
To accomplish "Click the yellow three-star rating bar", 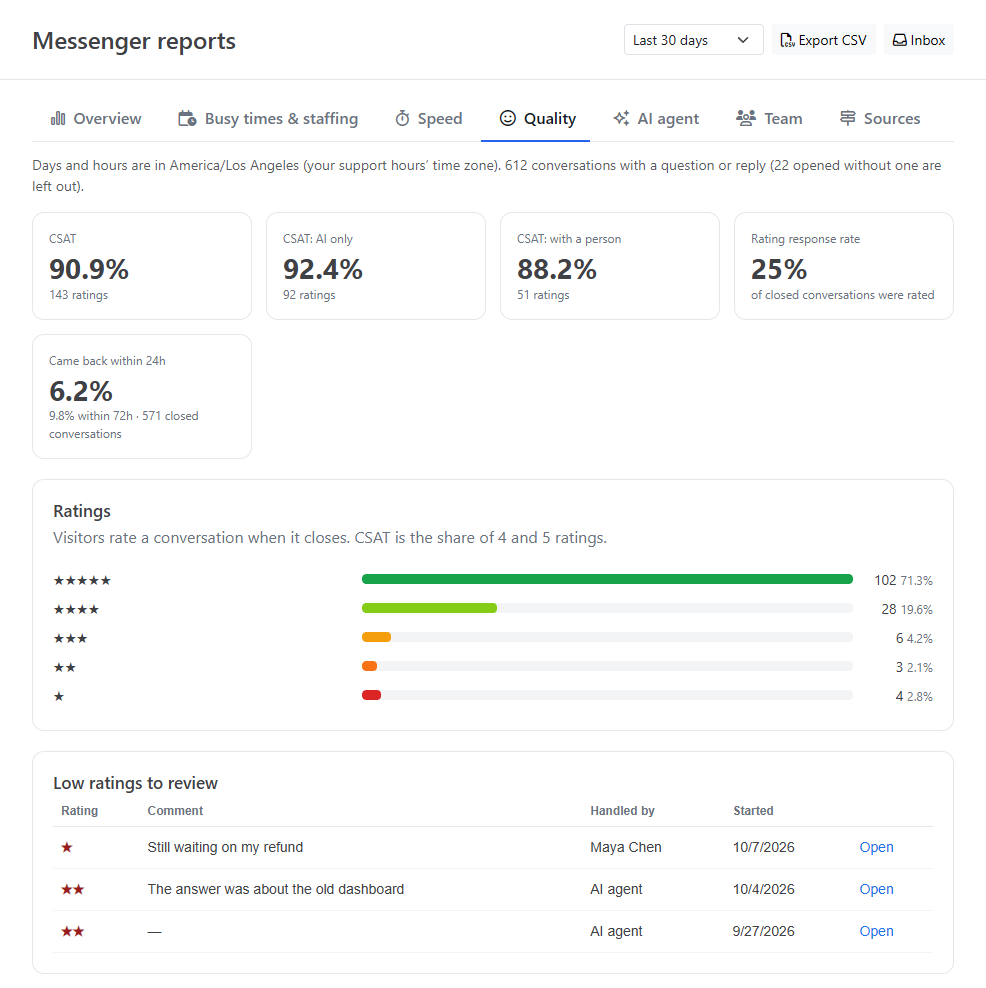I will (376, 637).
